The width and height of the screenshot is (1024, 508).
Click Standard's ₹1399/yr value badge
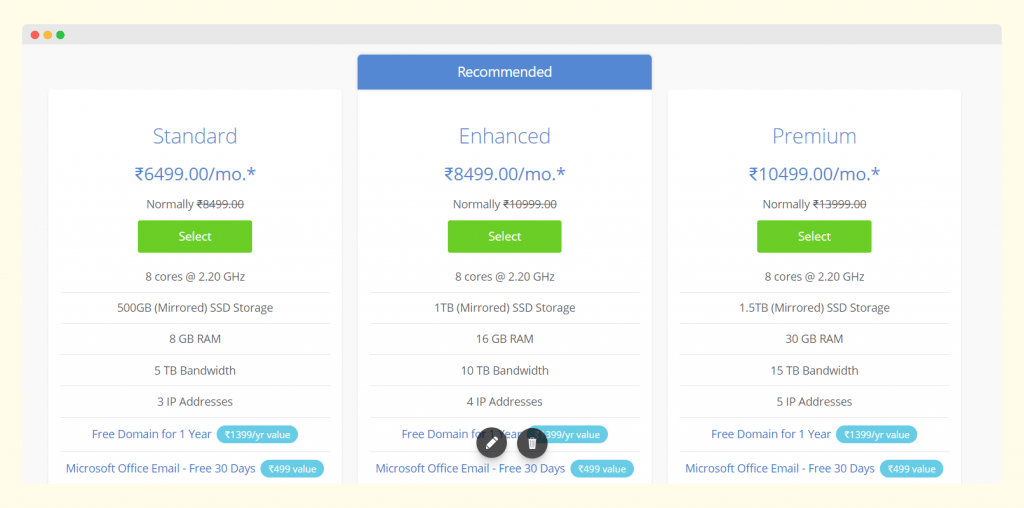(x=258, y=435)
